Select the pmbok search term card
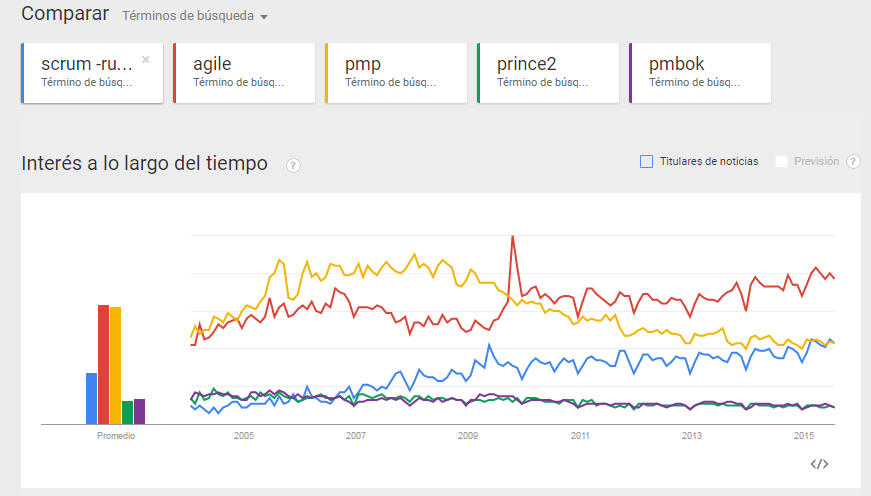 [x=700, y=72]
